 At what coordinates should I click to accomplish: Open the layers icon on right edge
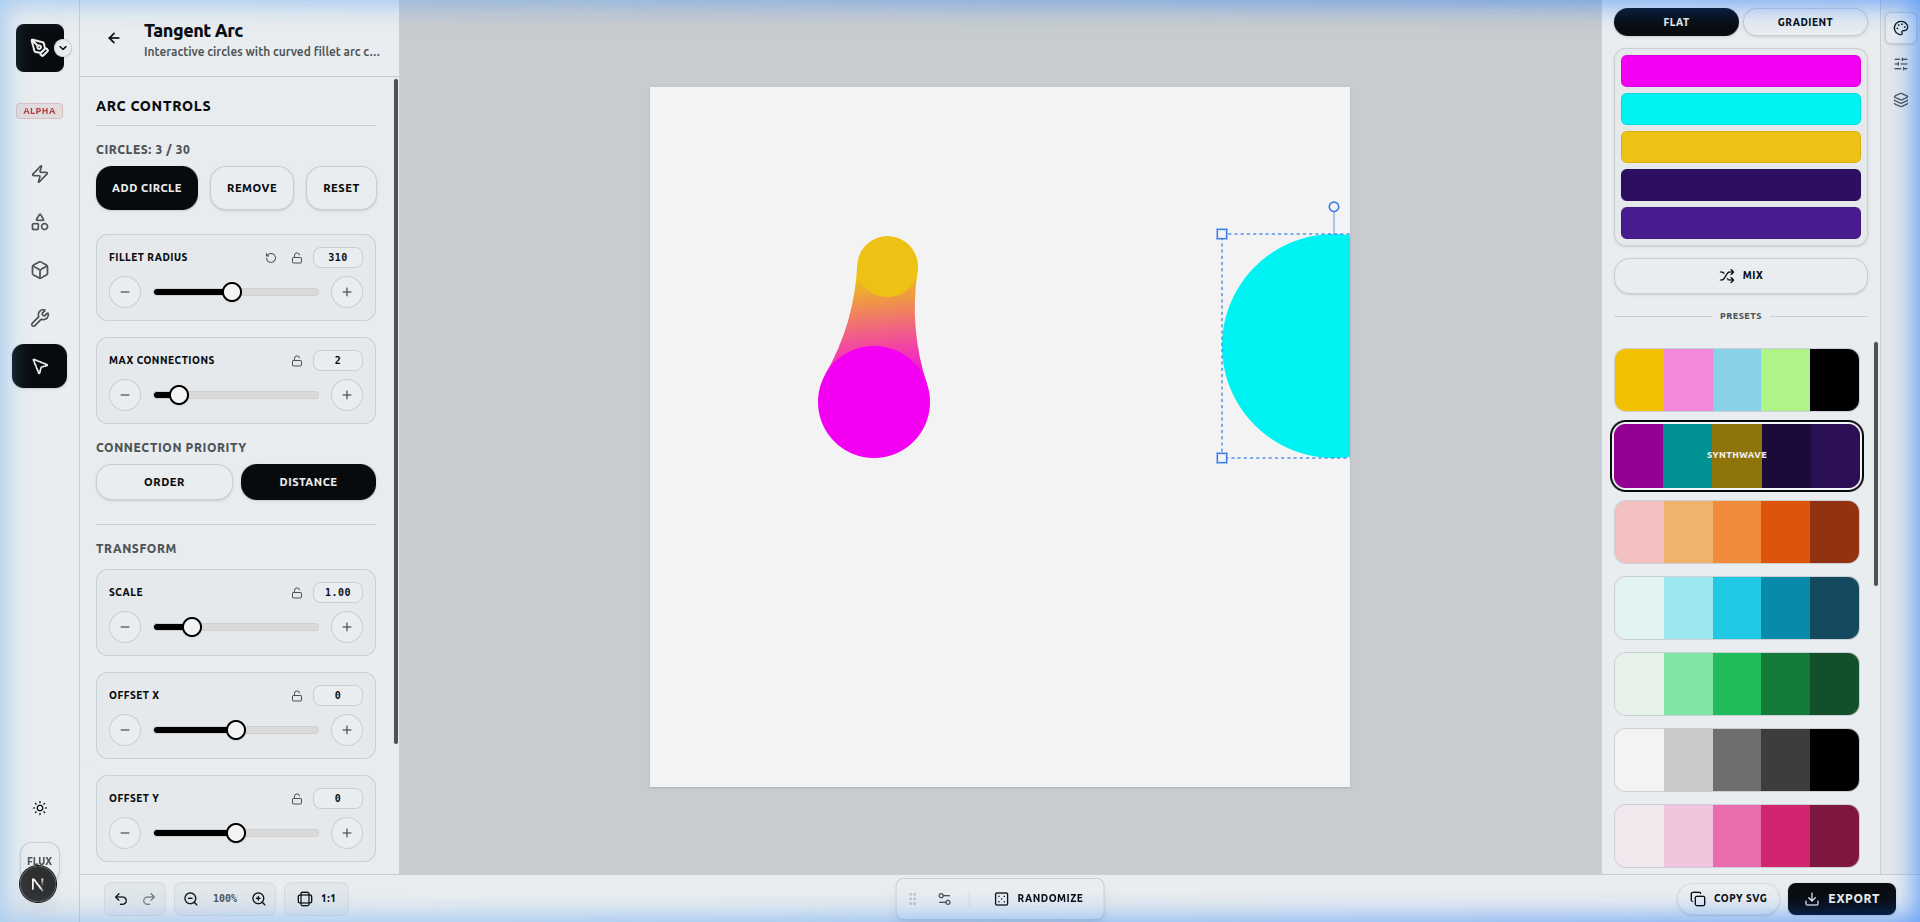1901,100
